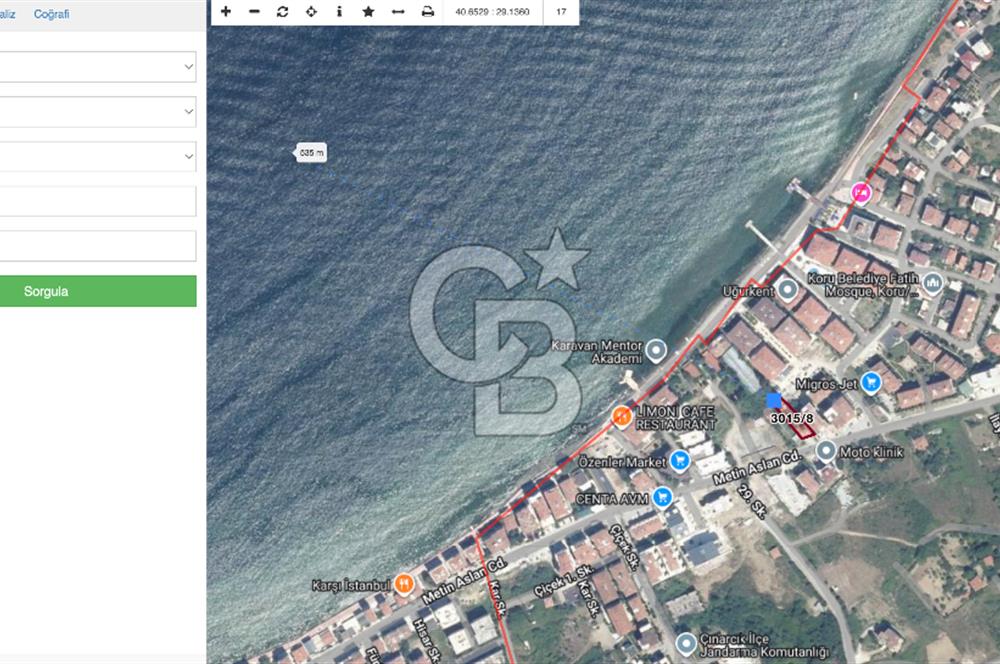Click the 3015/8 parcel label
1000x664 pixels.
tap(791, 418)
